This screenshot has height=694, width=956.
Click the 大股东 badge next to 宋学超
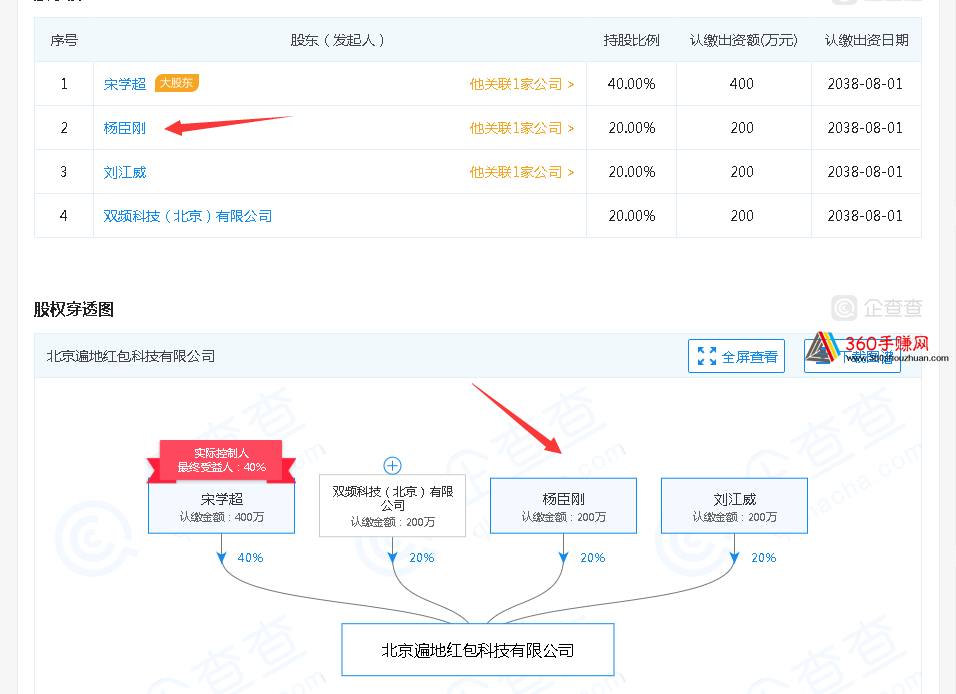(177, 82)
